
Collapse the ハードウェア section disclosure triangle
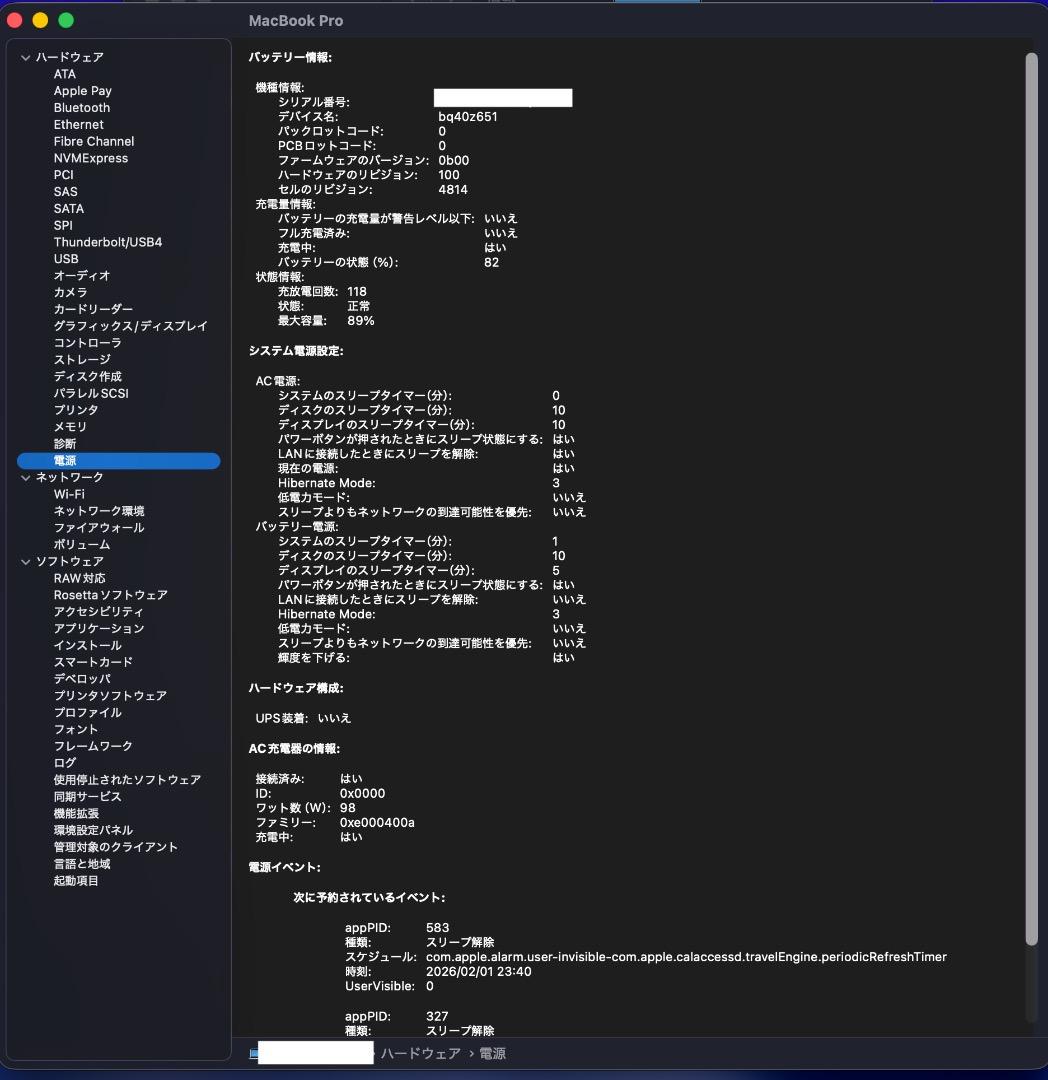click(x=25, y=58)
